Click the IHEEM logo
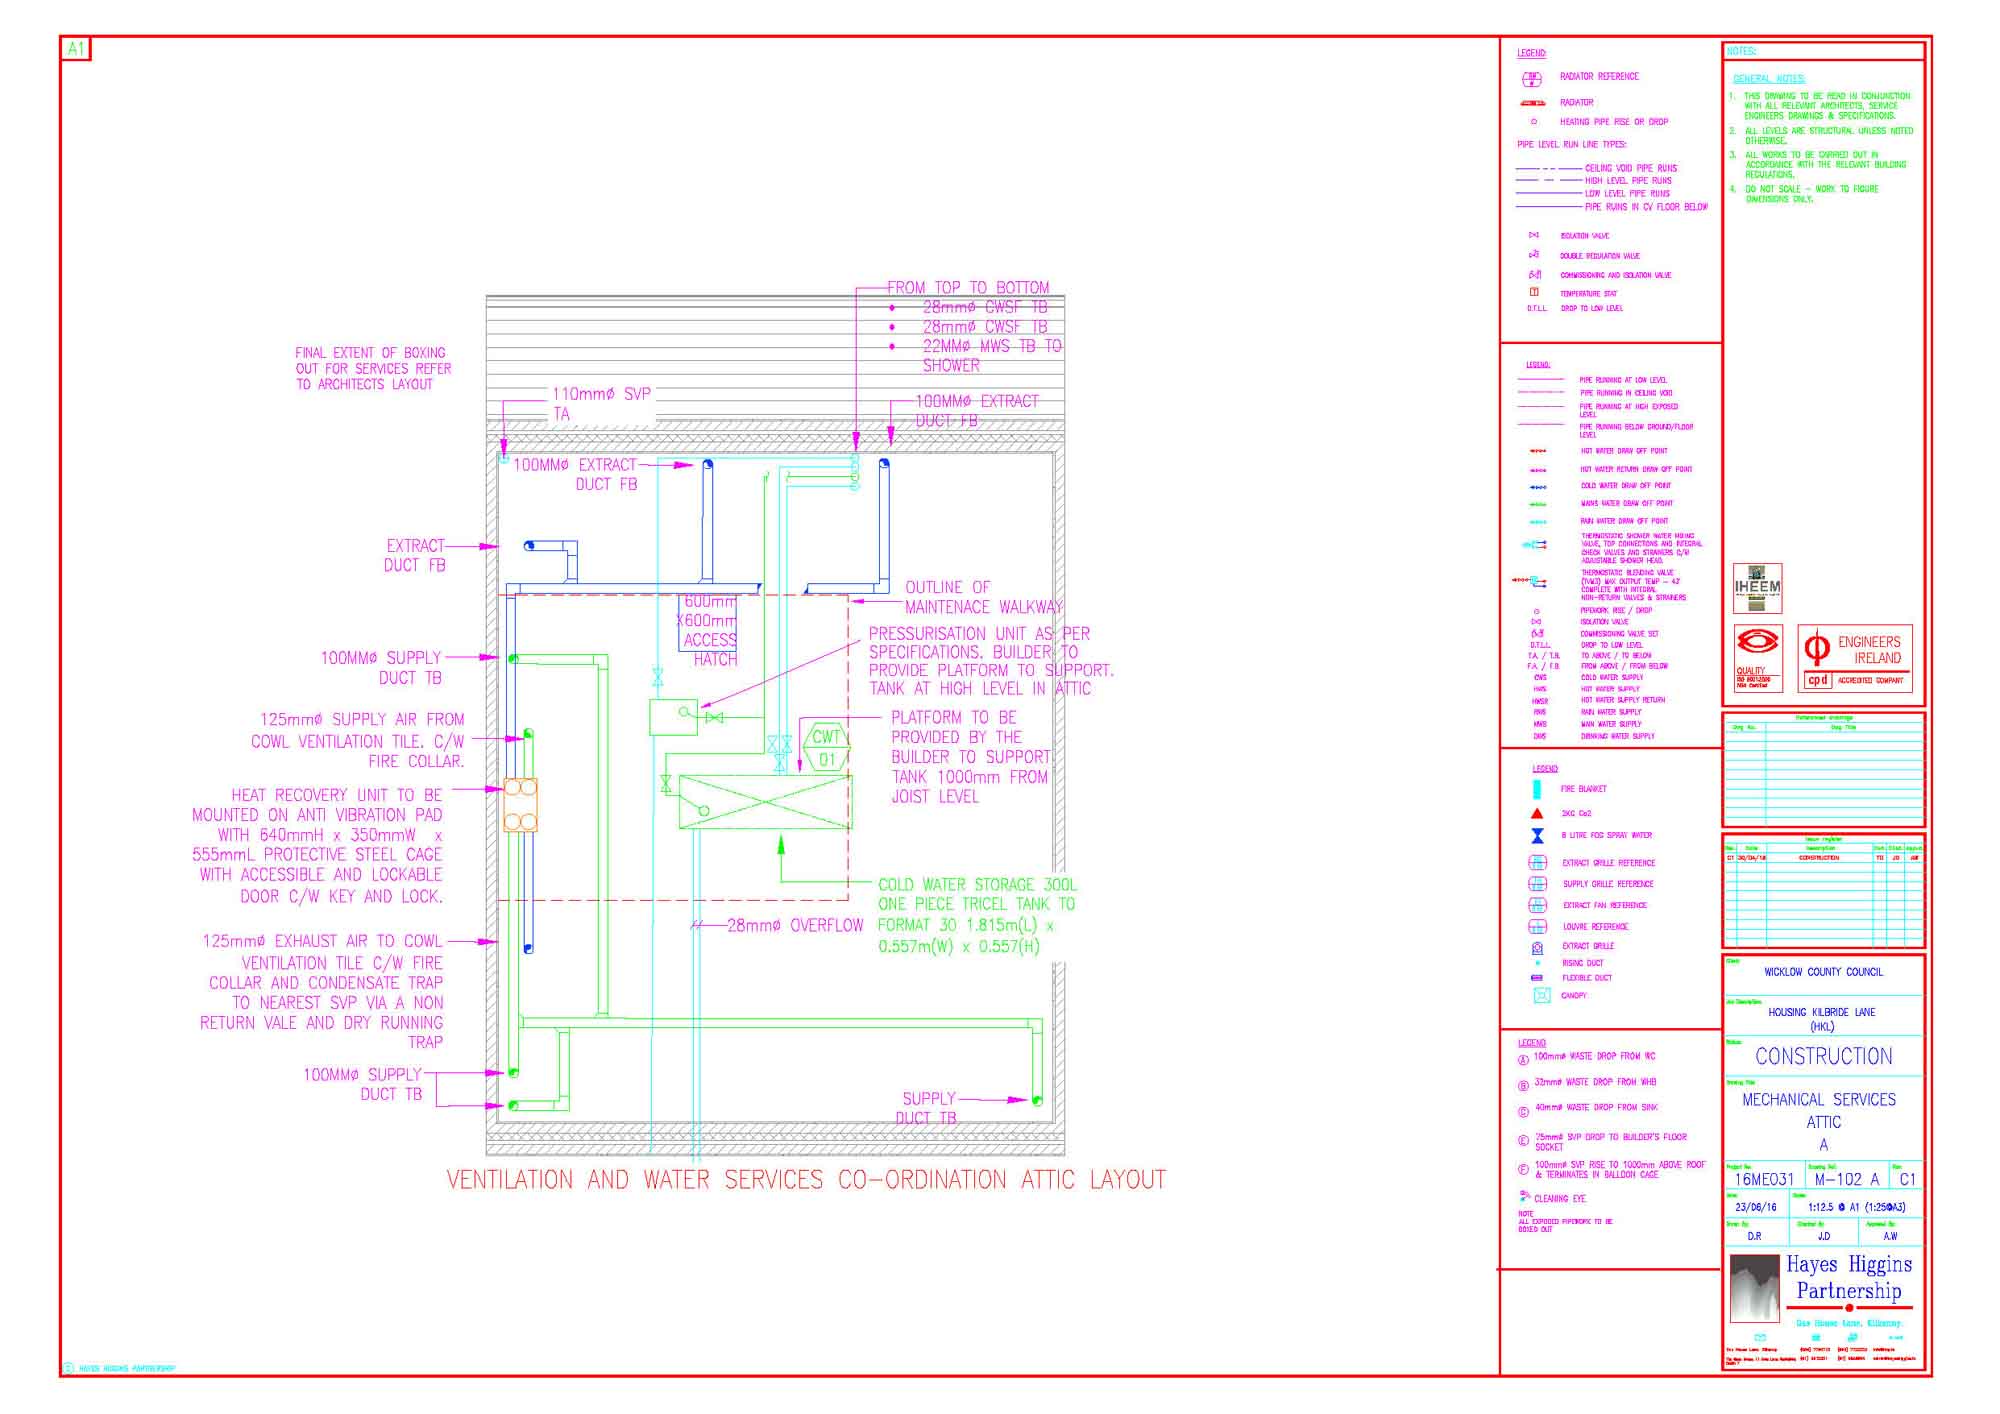The height and width of the screenshot is (1414, 2000). [1757, 588]
